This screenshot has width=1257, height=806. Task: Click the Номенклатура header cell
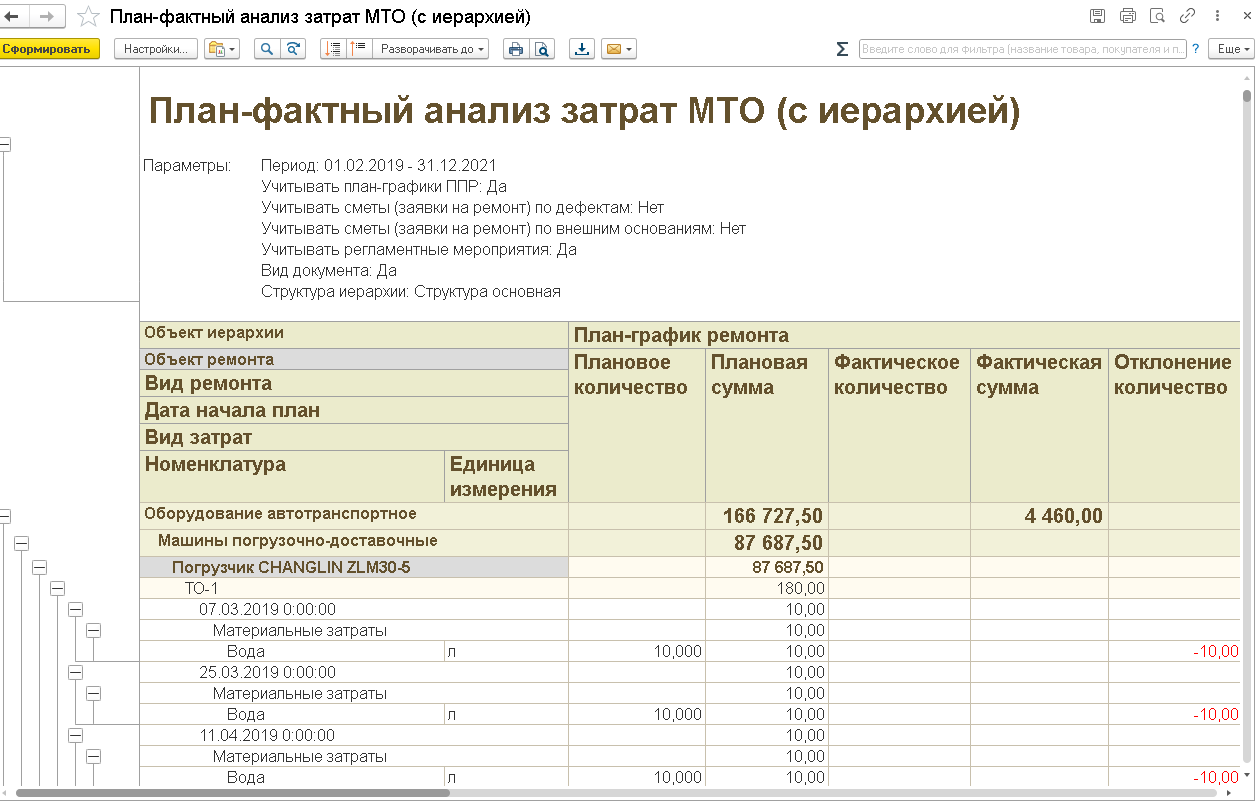click(292, 476)
